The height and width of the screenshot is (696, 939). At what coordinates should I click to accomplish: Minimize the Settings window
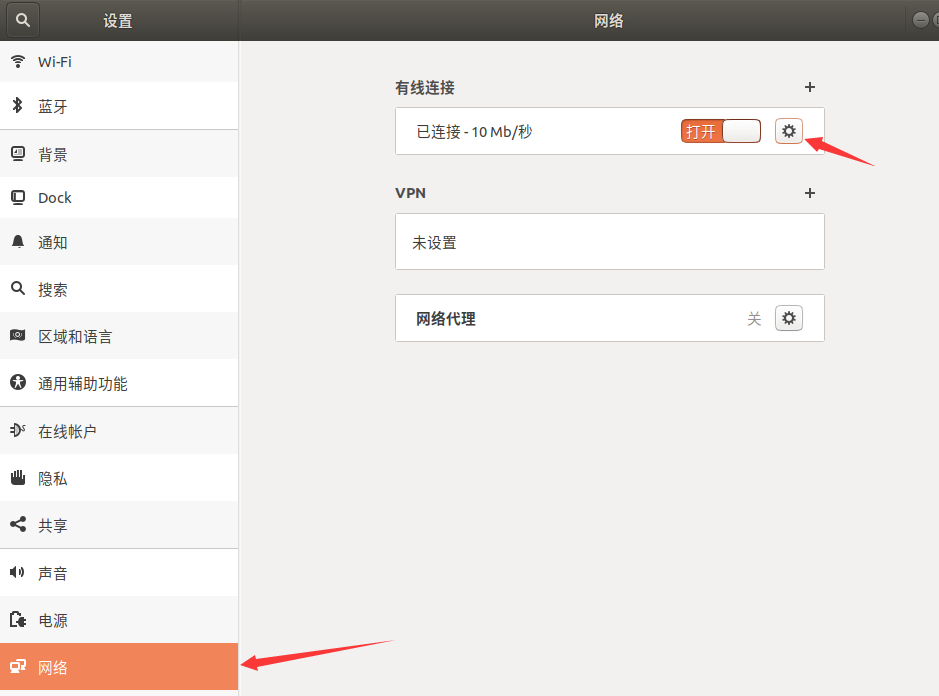(x=920, y=20)
